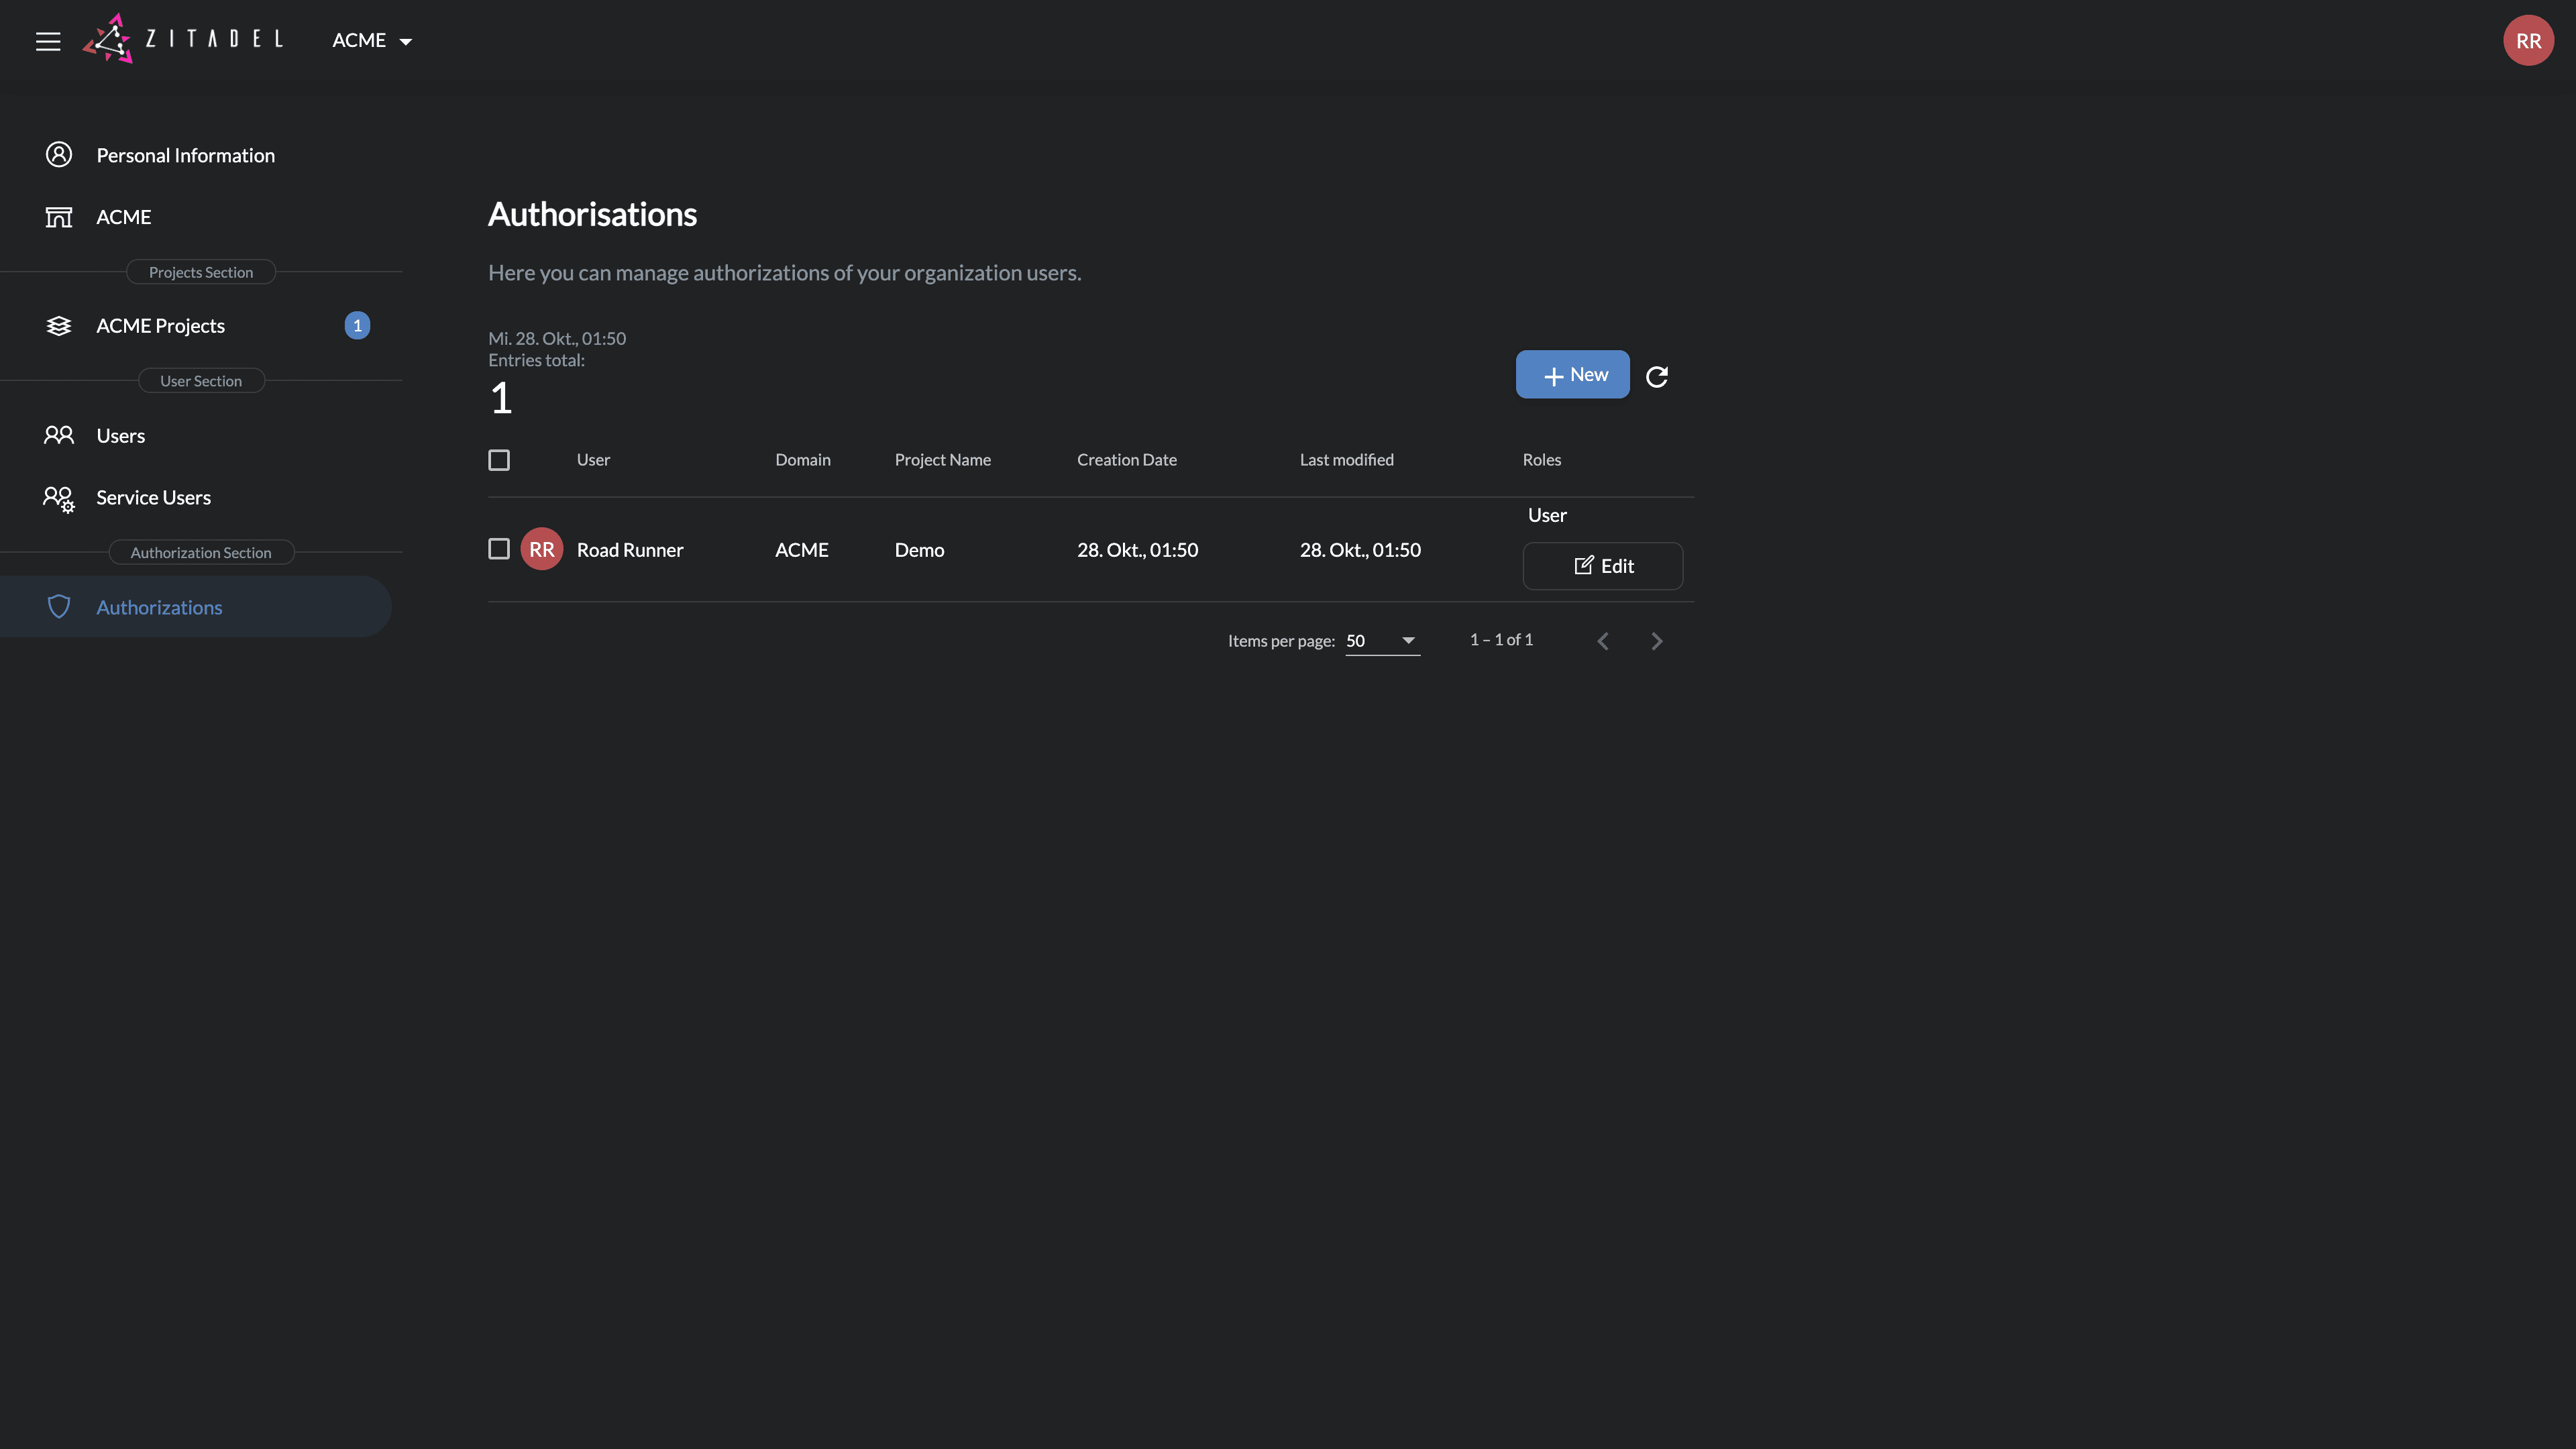Viewport: 2576px width, 1449px height.
Task: Open the hamburger navigation menu
Action: click(x=48, y=41)
